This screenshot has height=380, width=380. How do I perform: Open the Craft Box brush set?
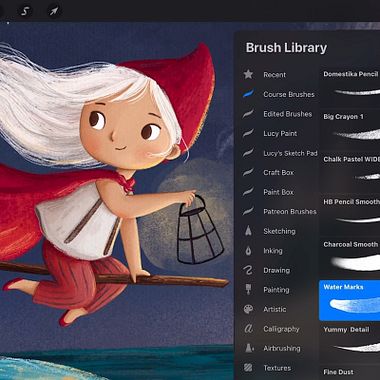[279, 173]
